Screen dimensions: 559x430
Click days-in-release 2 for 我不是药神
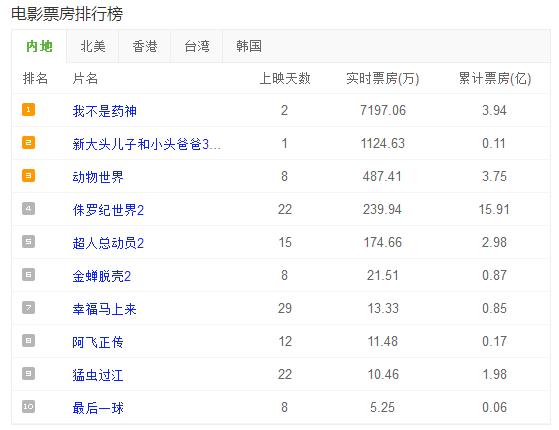click(x=284, y=111)
